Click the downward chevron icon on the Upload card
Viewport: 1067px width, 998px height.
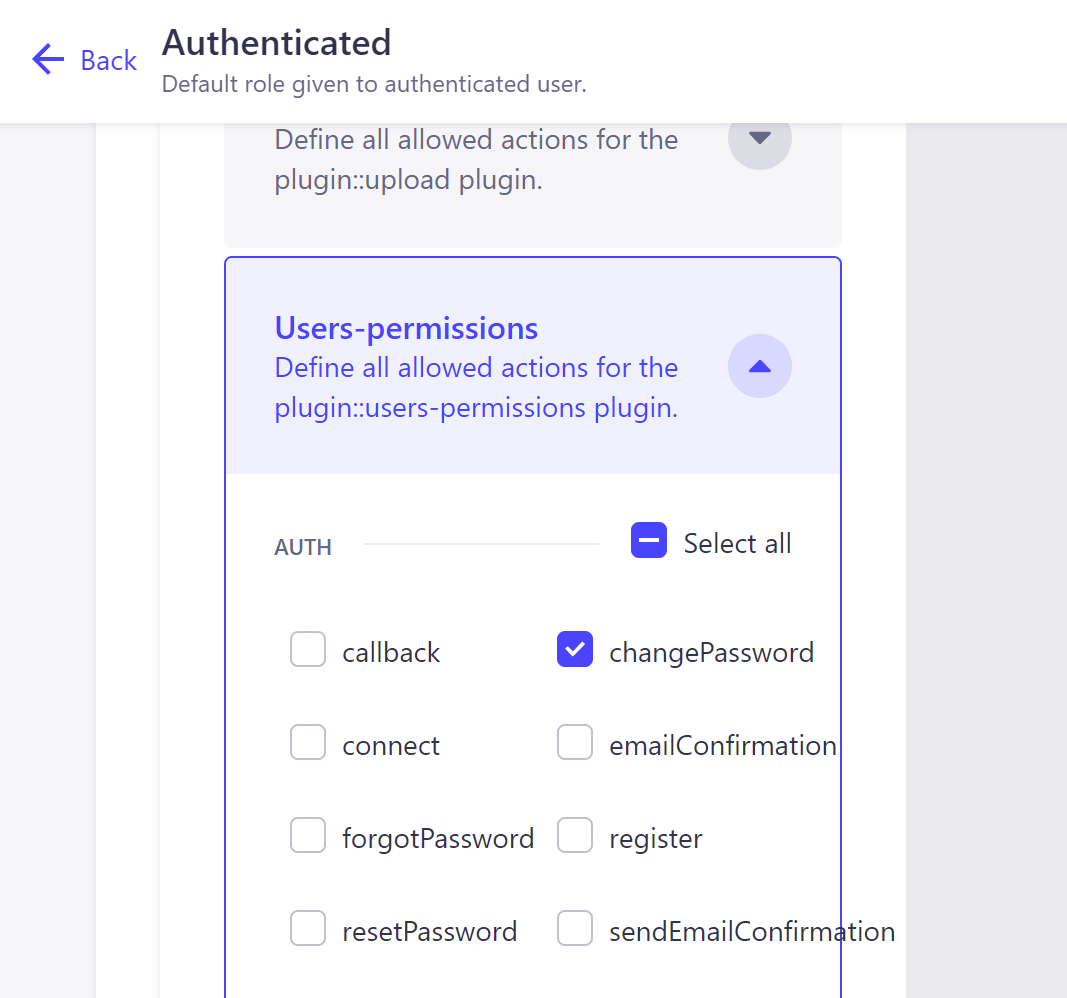click(759, 139)
